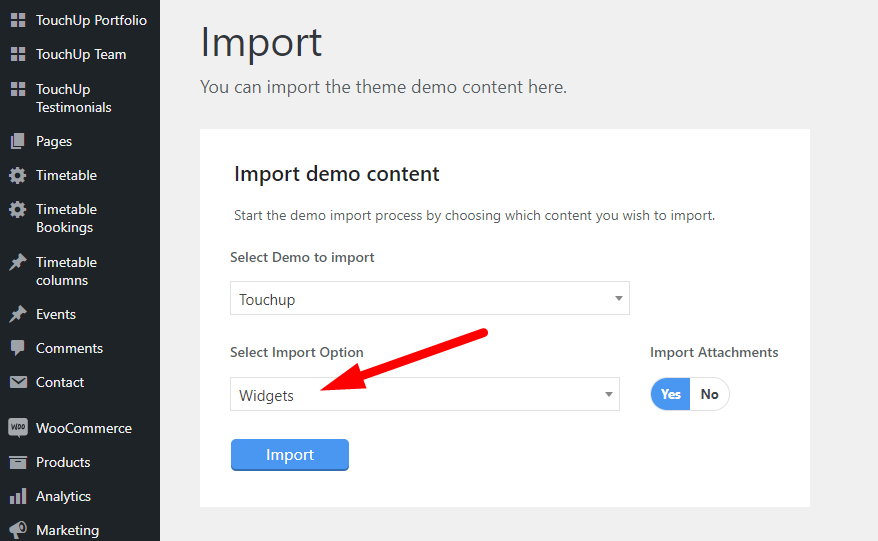The width and height of the screenshot is (878, 541).
Task: Open the Import Option dropdown showing Widgets
Action: tap(424, 394)
